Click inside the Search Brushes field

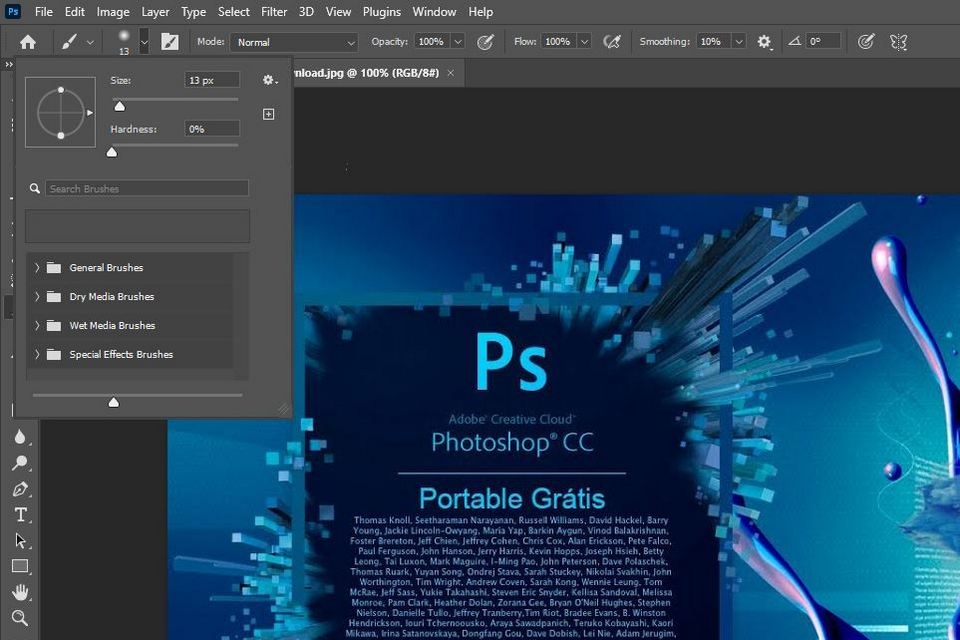click(145, 188)
